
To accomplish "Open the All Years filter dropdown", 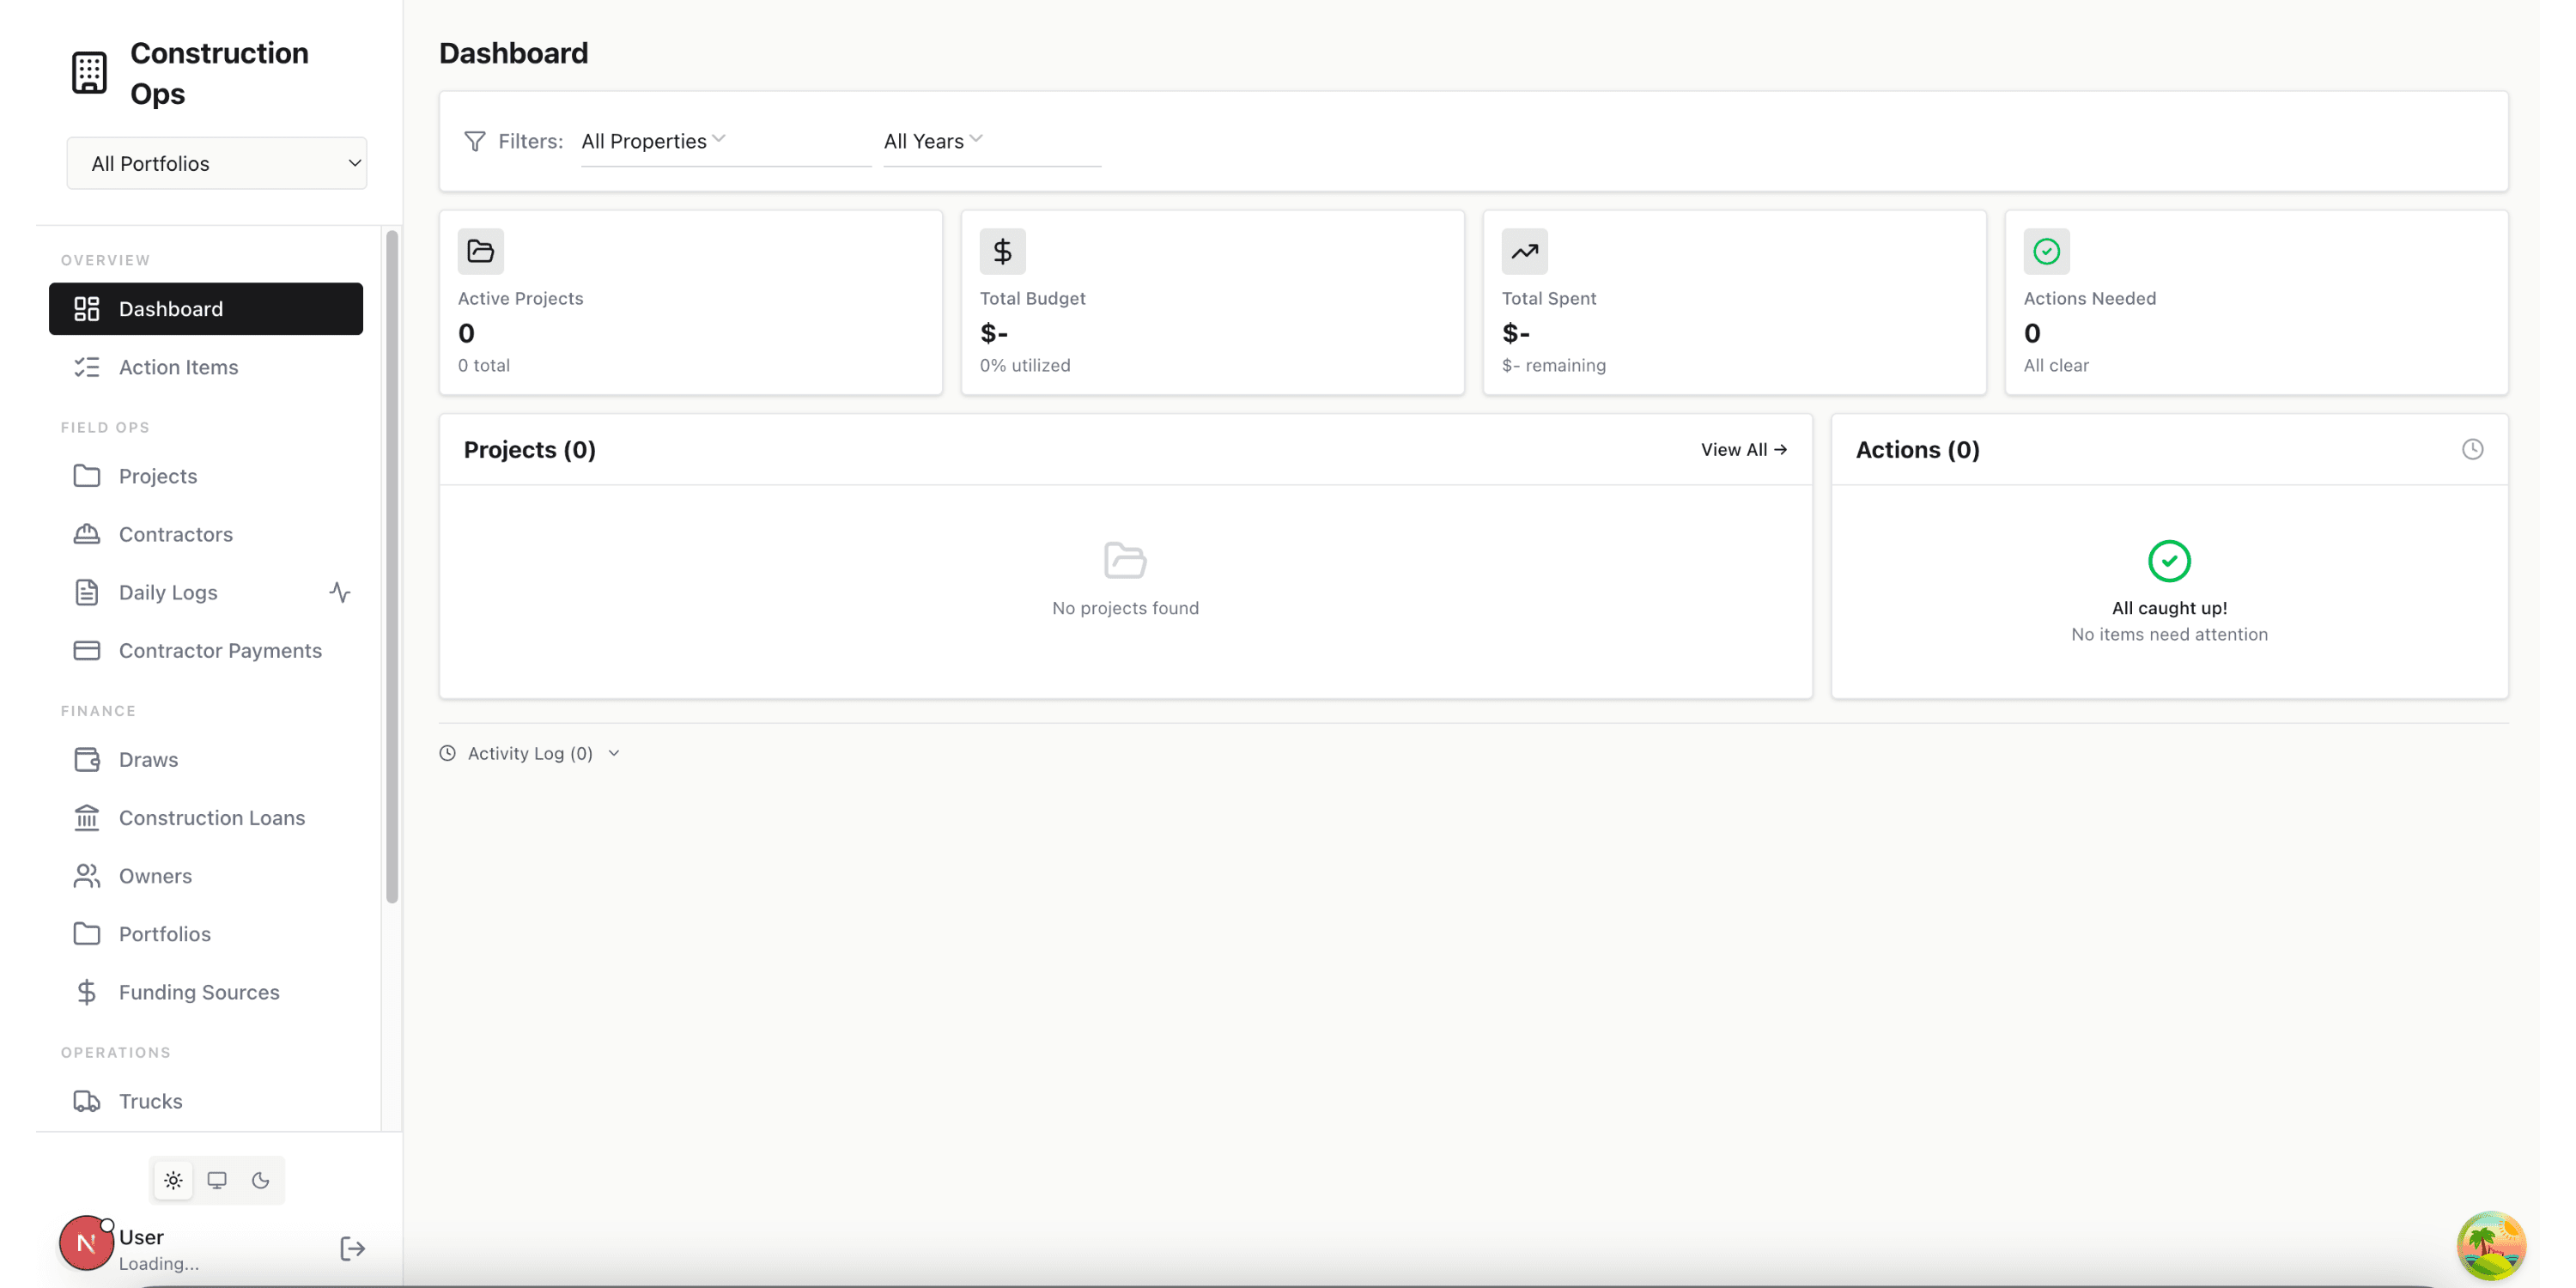I will 992,141.
